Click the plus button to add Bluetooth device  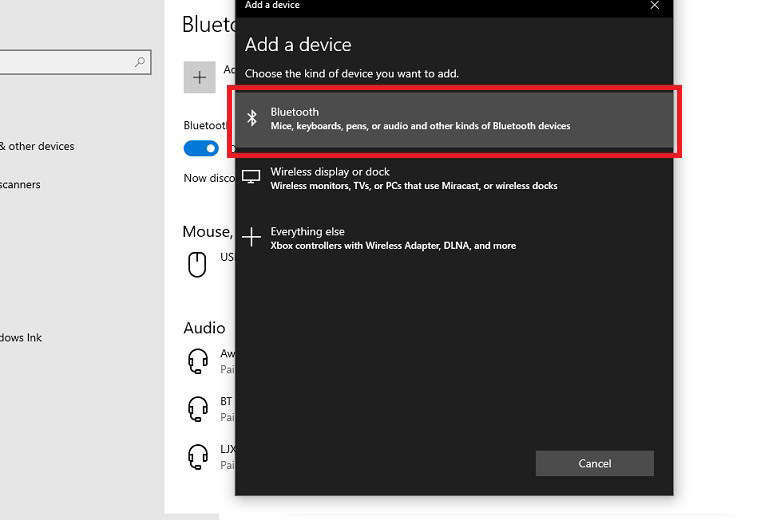coord(199,77)
